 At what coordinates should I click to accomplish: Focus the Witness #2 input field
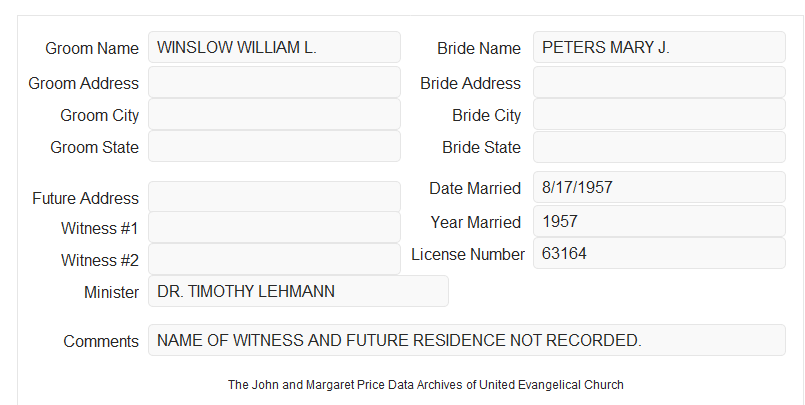click(274, 259)
